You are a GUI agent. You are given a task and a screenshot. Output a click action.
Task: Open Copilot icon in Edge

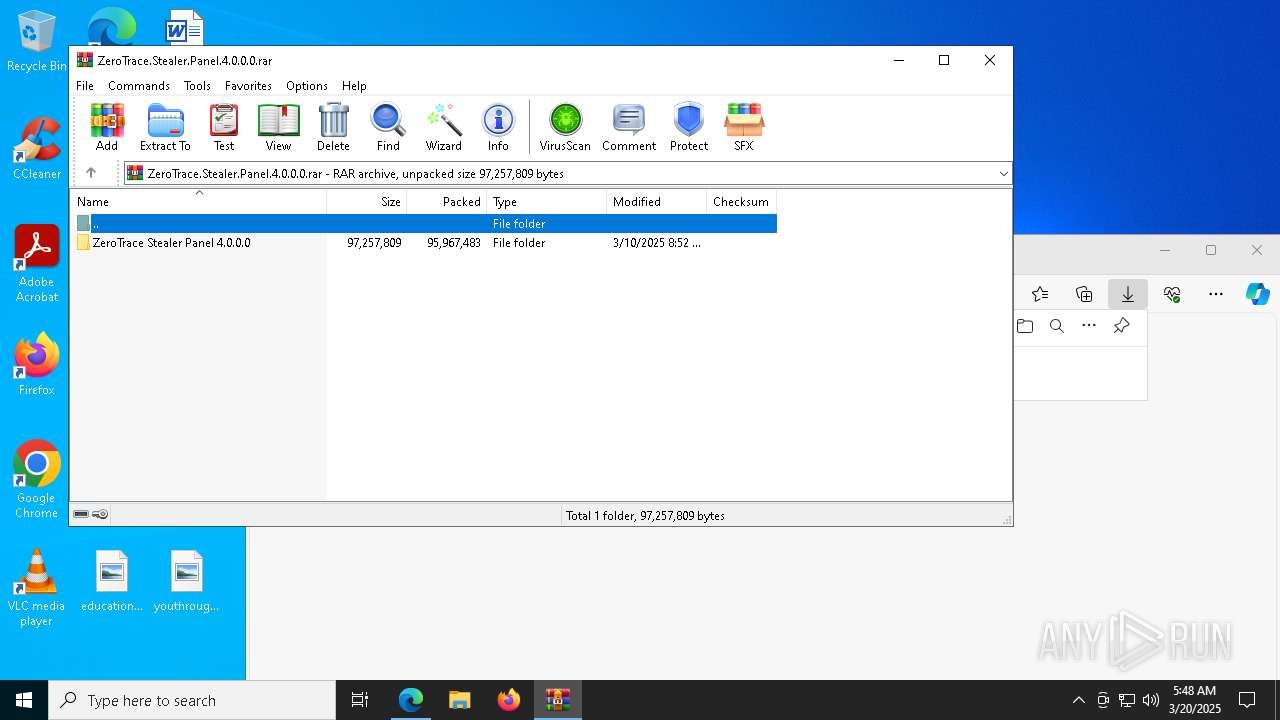(x=1258, y=294)
